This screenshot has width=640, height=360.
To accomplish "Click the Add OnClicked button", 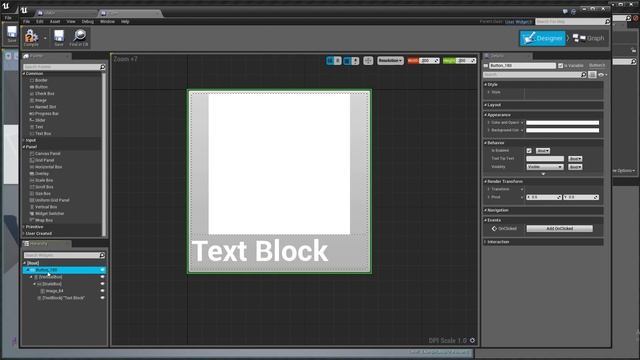I will coord(560,229).
